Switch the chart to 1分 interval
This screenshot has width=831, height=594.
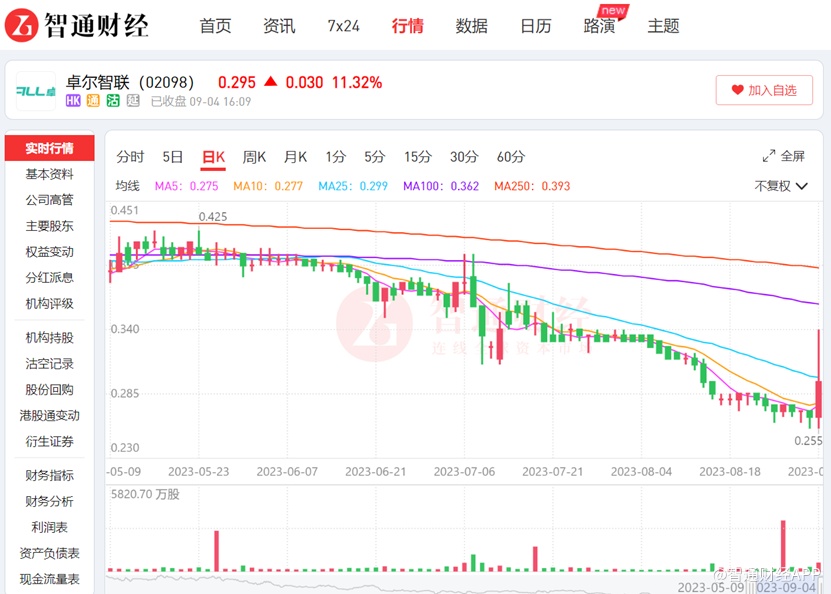[335, 157]
